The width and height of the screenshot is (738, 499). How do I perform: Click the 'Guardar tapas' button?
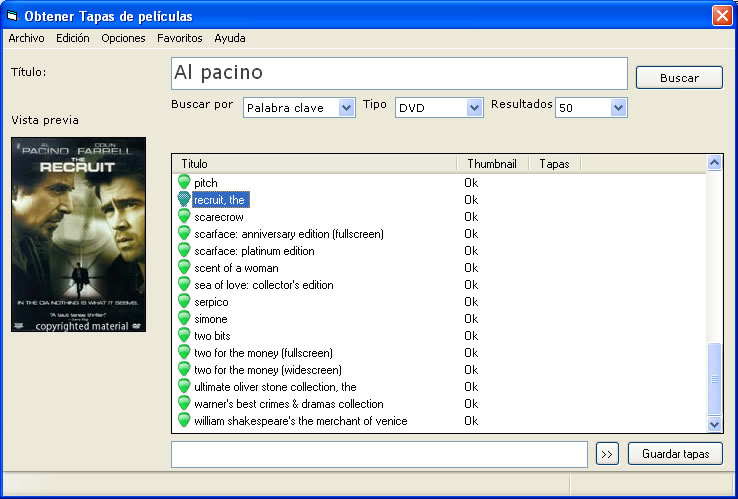click(675, 454)
